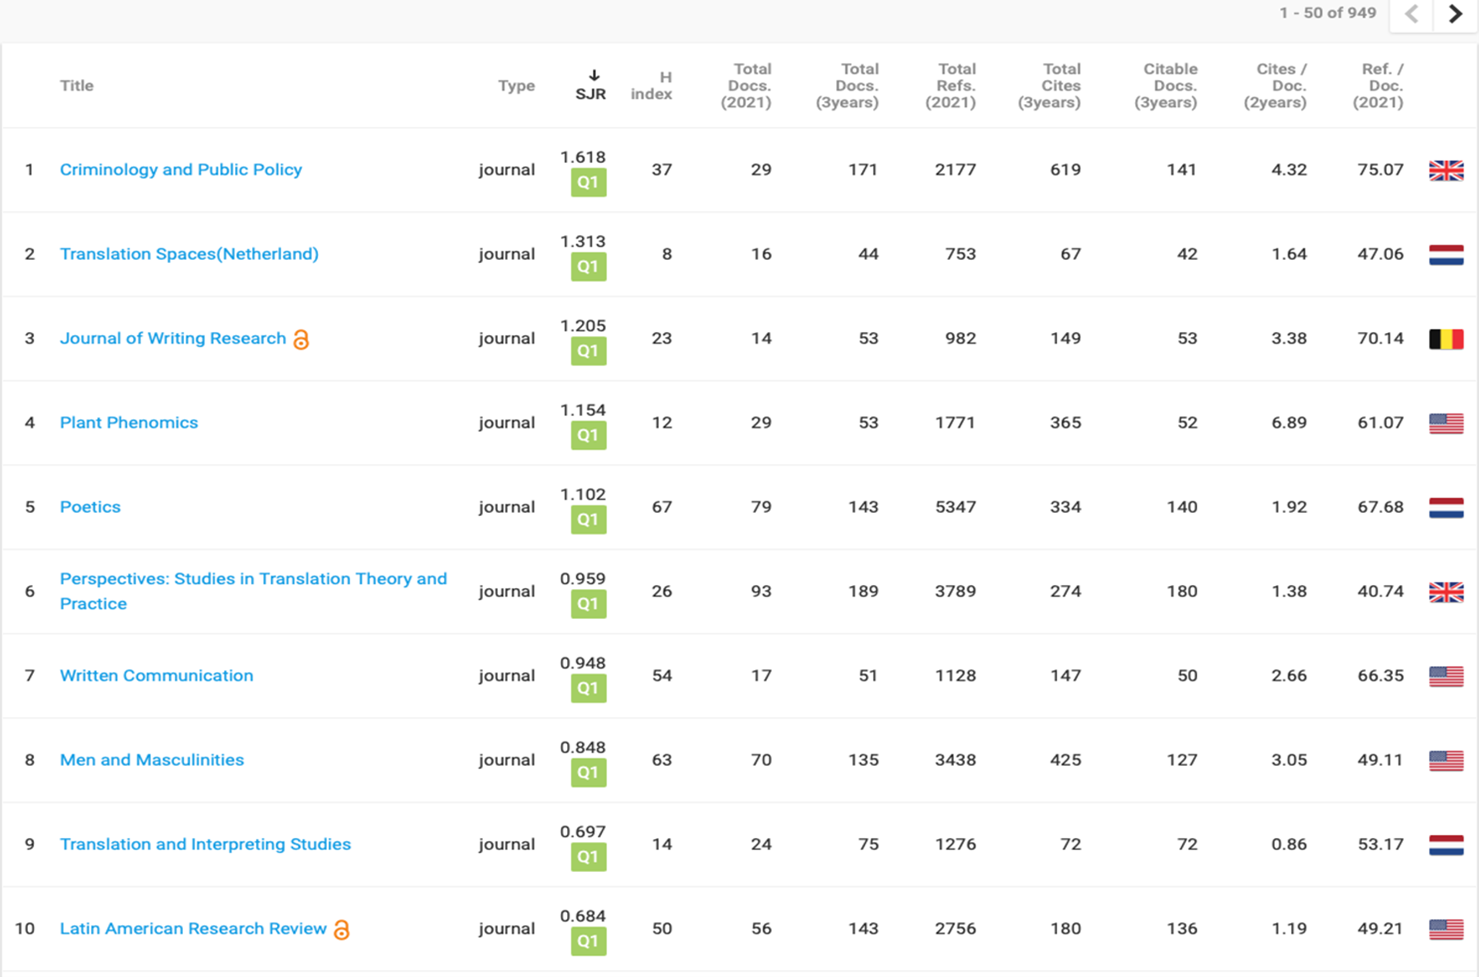Click Q1 badge for Translation Spaces
Image resolution: width=1479 pixels, height=977 pixels.
(588, 267)
